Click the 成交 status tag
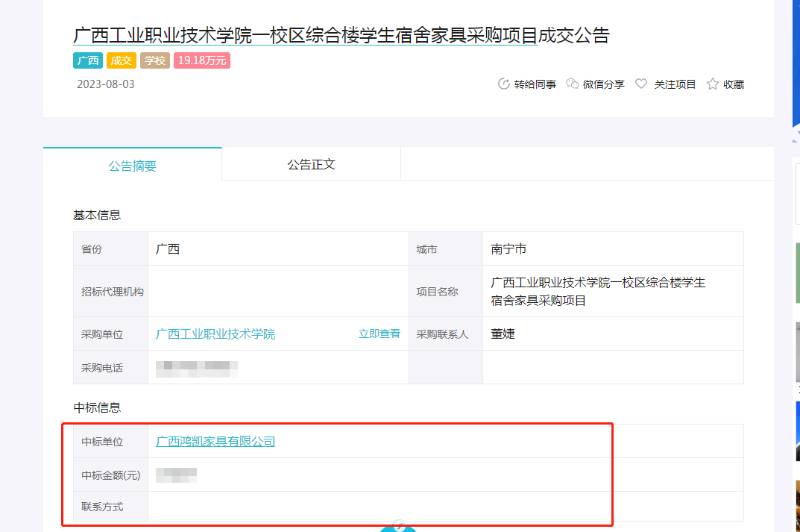This screenshot has height=532, width=800. pyautogui.click(x=121, y=60)
